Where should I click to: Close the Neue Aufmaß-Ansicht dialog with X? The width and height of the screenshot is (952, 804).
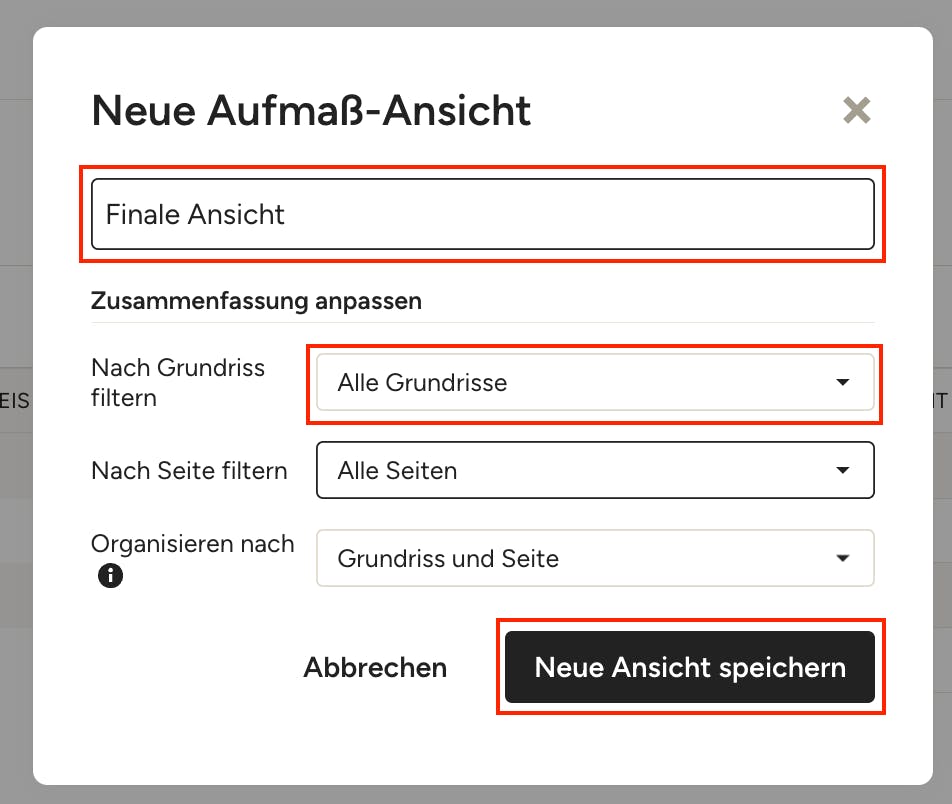857,111
